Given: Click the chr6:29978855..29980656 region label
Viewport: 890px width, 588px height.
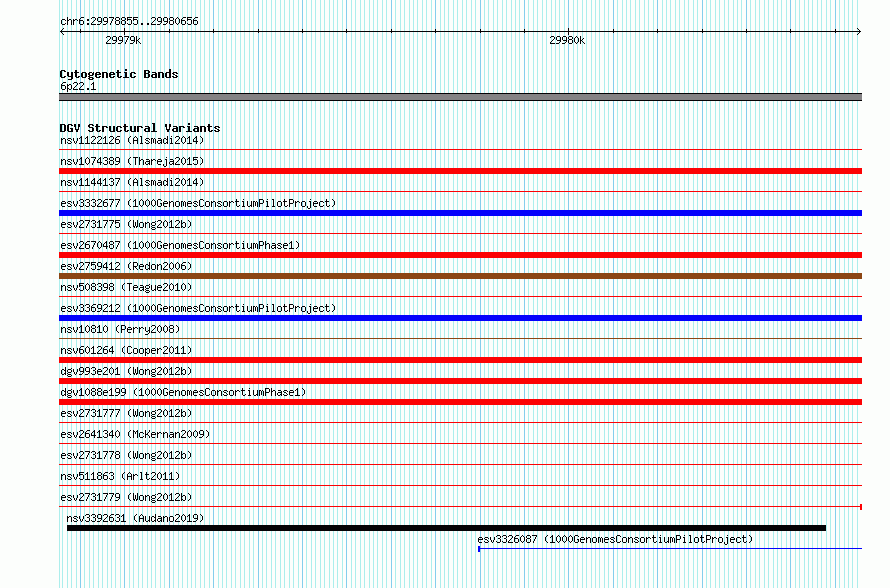Looking at the screenshot, I should tap(129, 22).
